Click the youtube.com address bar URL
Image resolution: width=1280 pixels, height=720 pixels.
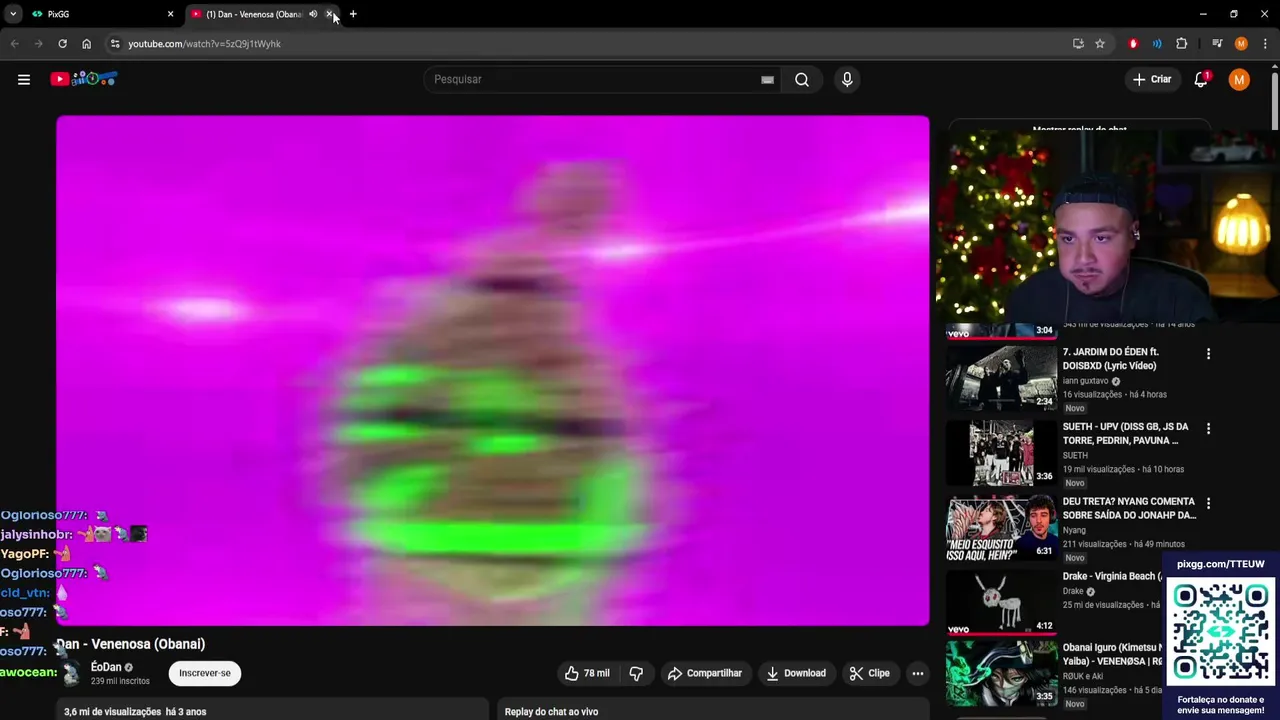pyautogui.click(x=204, y=44)
